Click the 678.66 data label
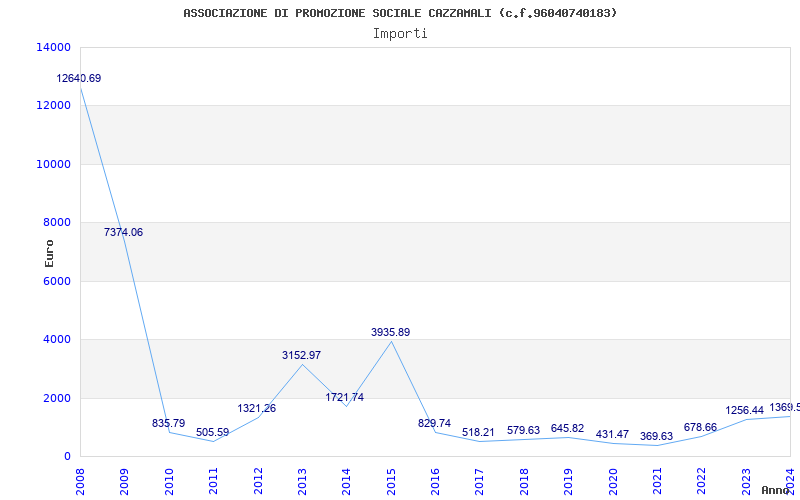Viewport: 800px width, 500px height. pyautogui.click(x=700, y=427)
